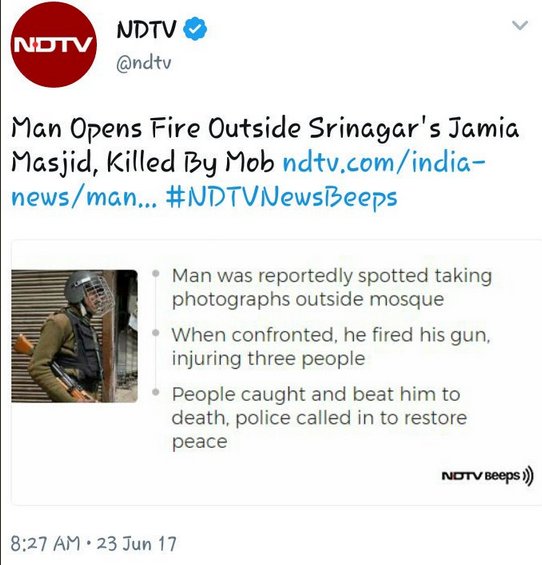Image resolution: width=542 pixels, height=565 pixels.
Task: Click the tweet headline text
Action: coord(265,145)
